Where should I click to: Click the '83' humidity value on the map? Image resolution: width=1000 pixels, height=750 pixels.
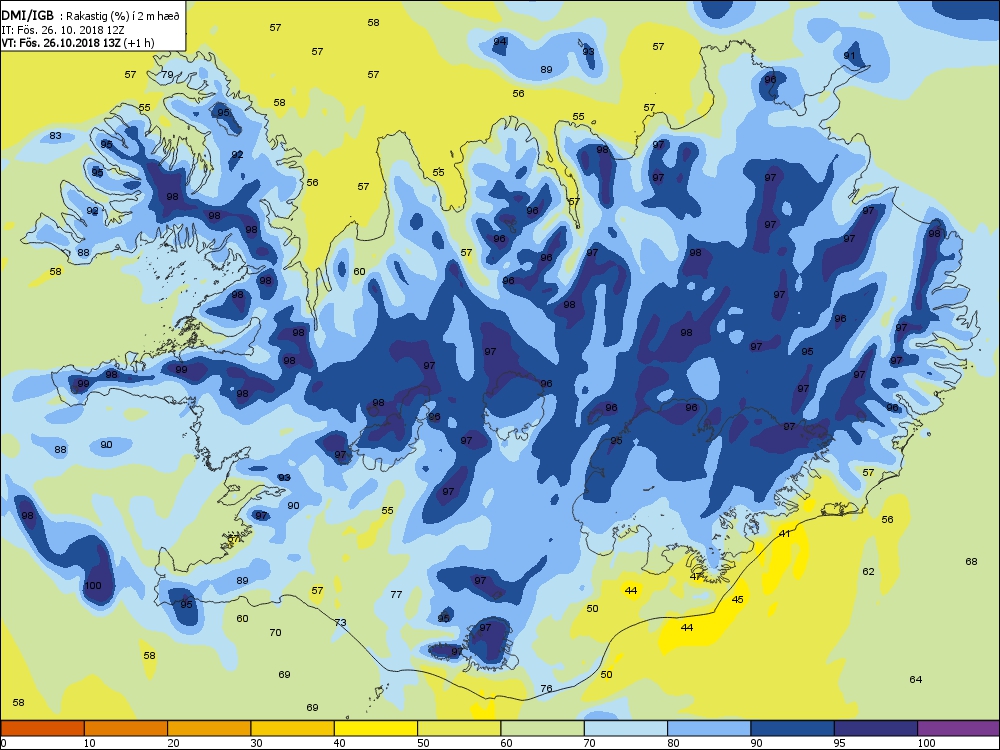(x=55, y=135)
